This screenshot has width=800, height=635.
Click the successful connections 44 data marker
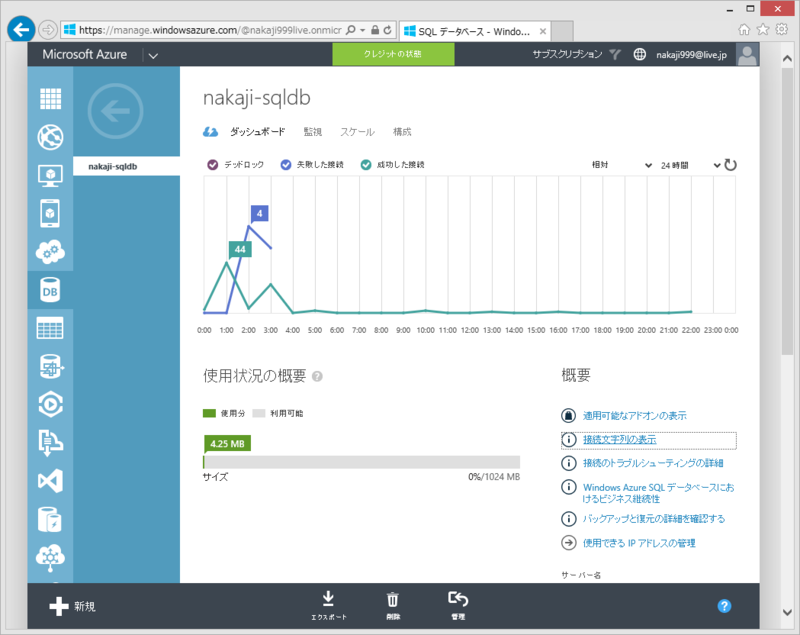(240, 249)
